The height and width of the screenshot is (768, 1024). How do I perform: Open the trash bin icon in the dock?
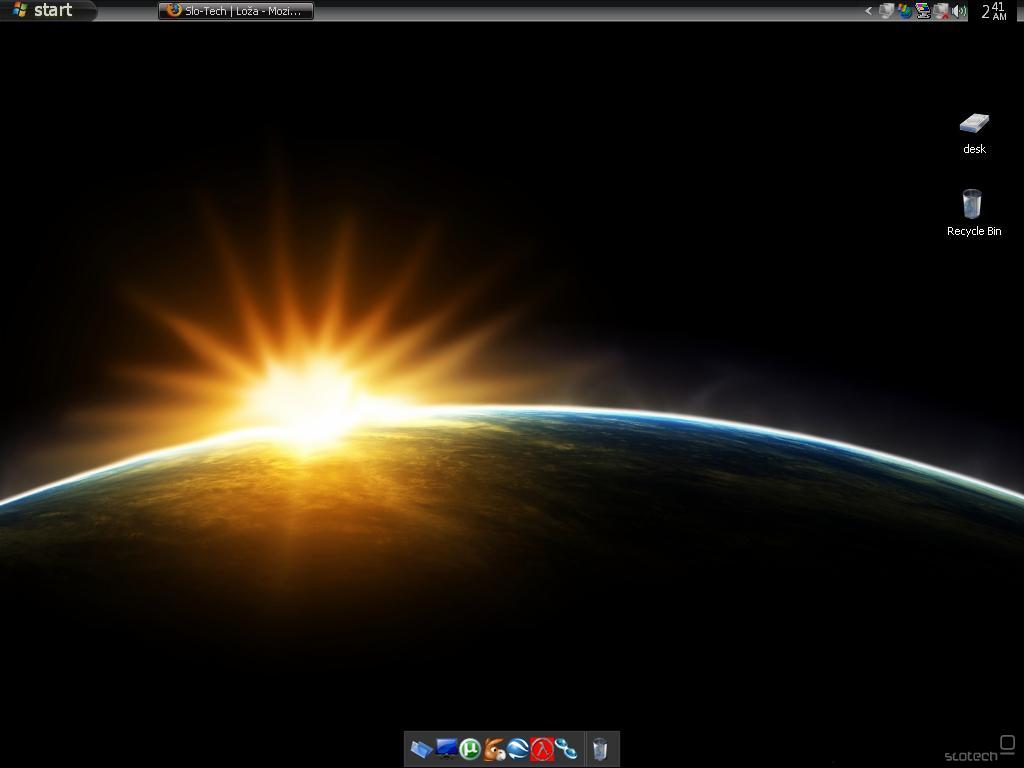click(x=600, y=749)
